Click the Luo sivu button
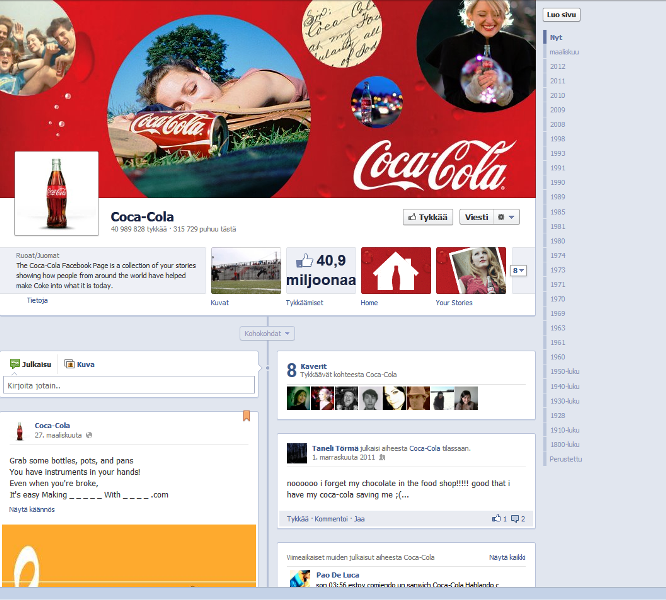The width and height of the screenshot is (666, 600). [561, 15]
